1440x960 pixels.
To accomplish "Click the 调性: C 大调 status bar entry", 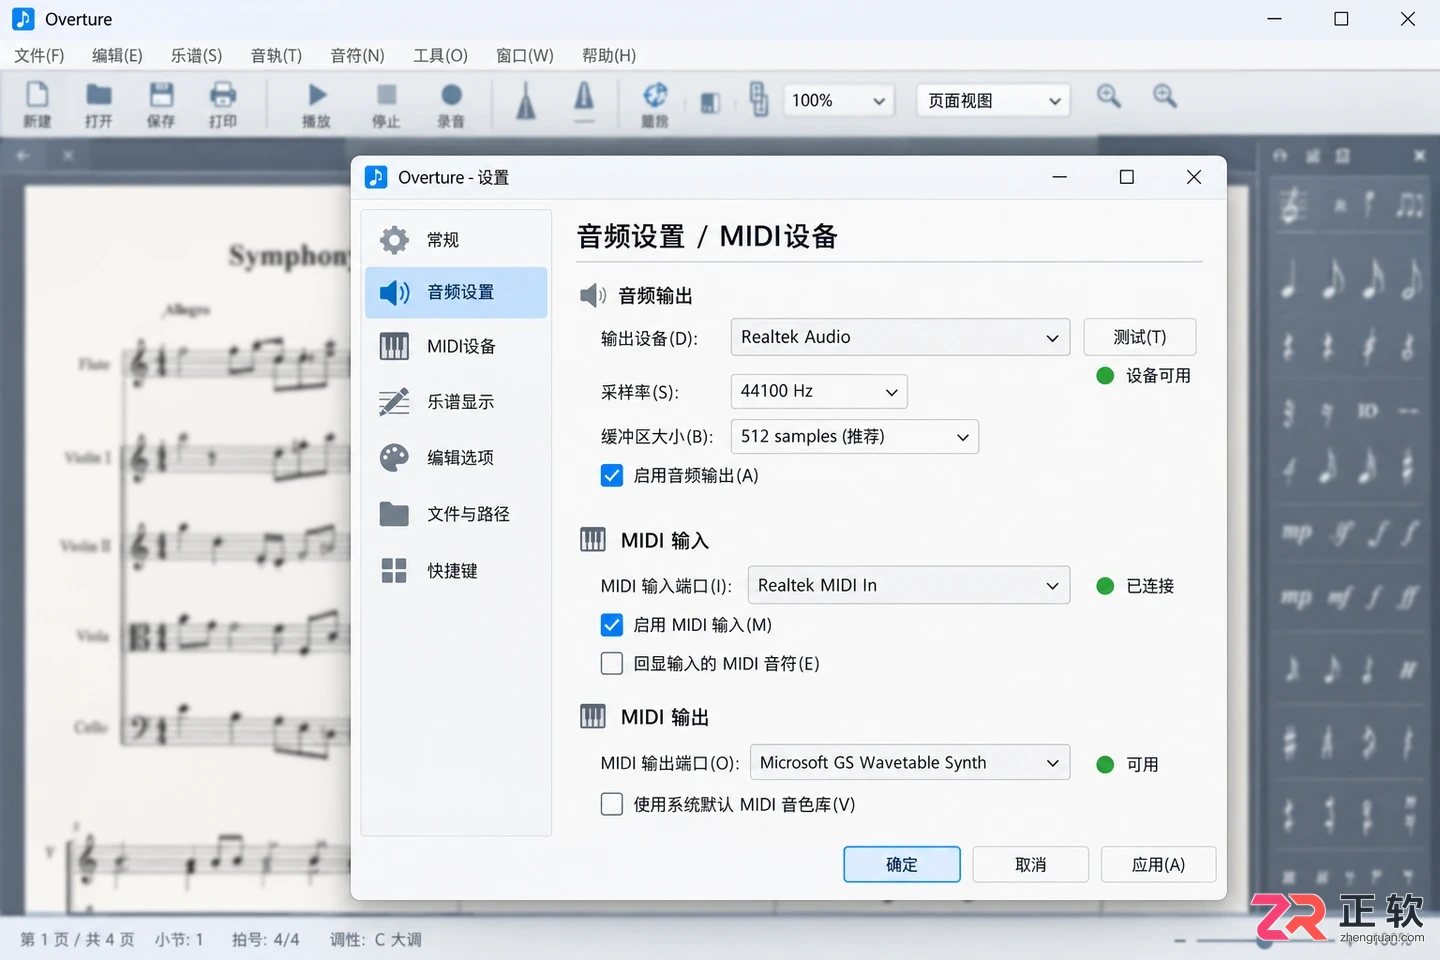I will 375,940.
